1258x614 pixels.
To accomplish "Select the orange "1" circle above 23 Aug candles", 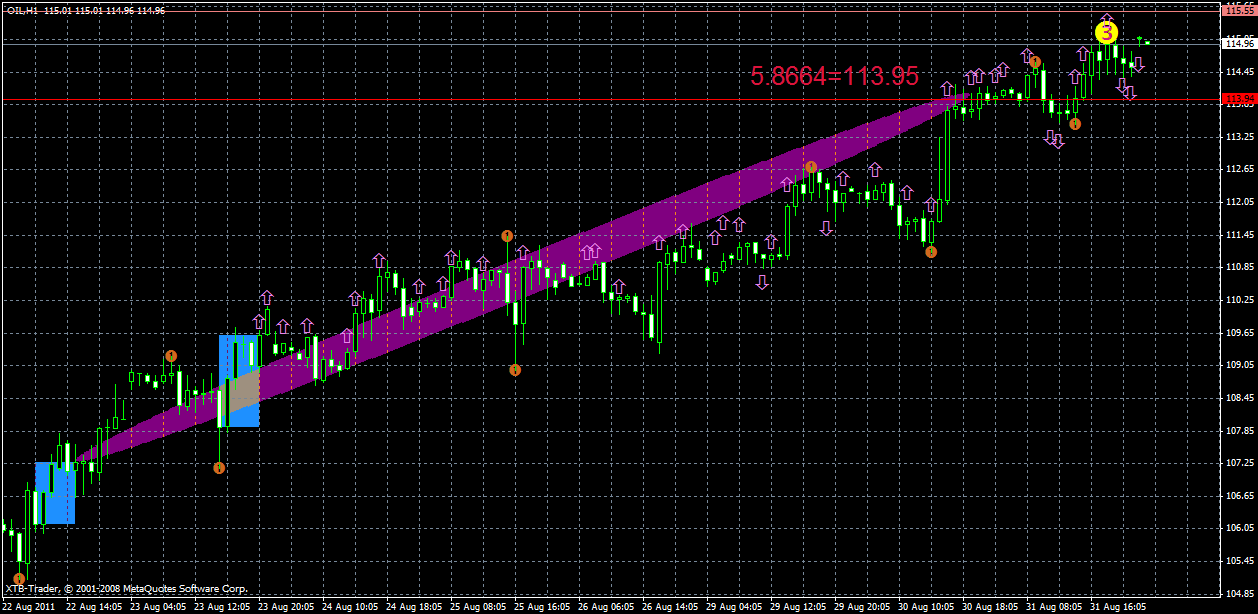I will coord(170,354).
